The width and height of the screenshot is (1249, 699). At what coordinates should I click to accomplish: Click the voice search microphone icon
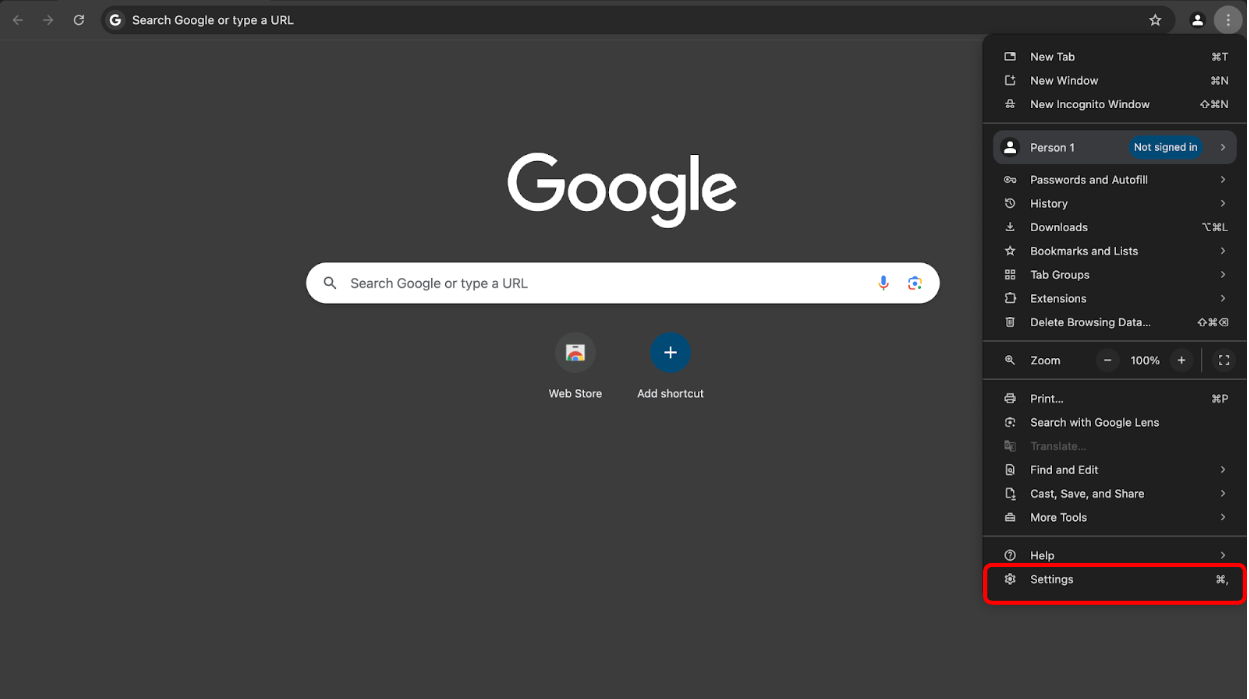click(883, 283)
